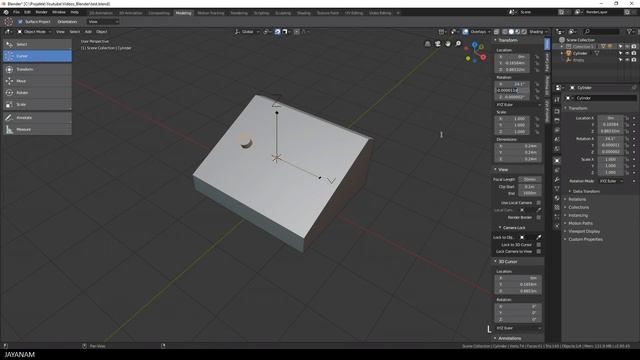The width and height of the screenshot is (640, 360).
Task: Open the viewport Add menu
Action: (88, 32)
